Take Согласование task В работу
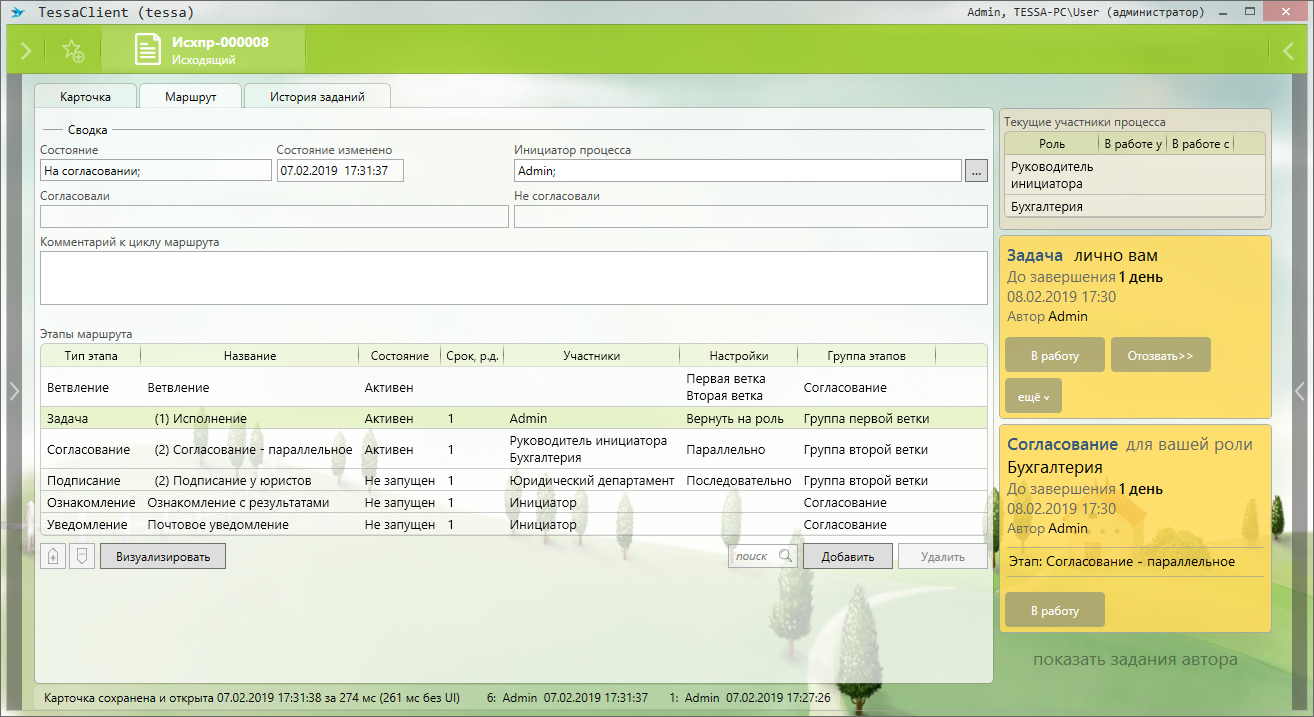The height and width of the screenshot is (717, 1314). coord(1055,610)
